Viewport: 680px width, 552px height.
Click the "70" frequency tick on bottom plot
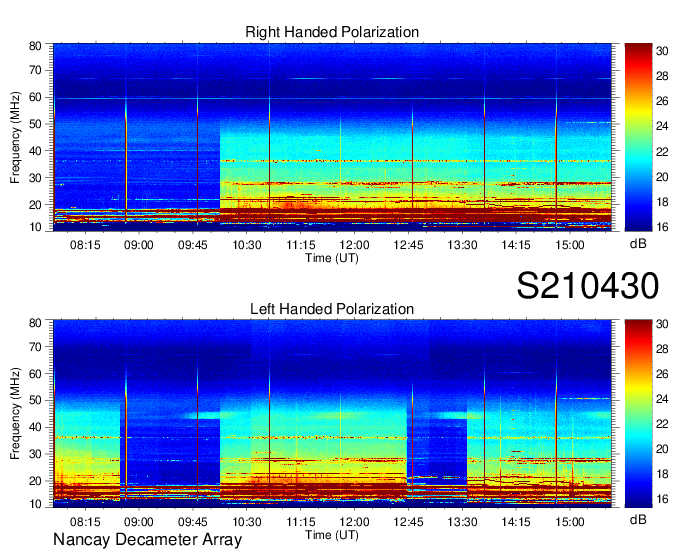(x=35, y=347)
